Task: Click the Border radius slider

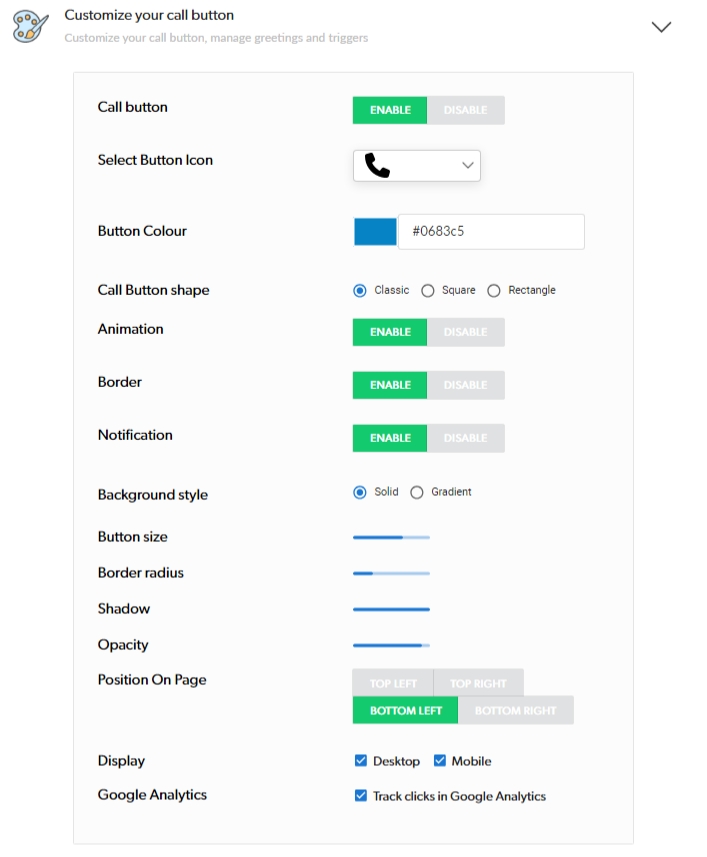Action: (x=391, y=573)
